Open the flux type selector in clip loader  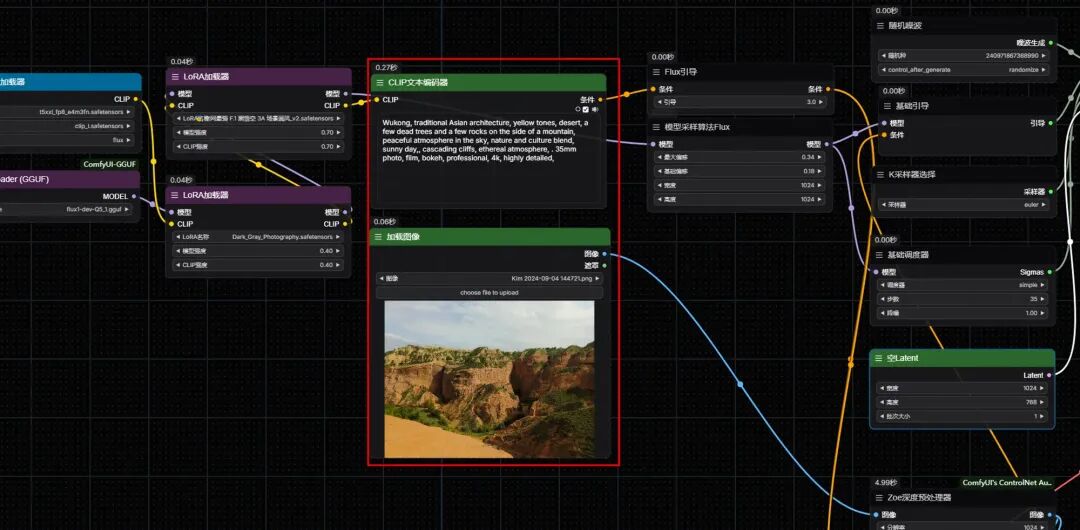67,140
